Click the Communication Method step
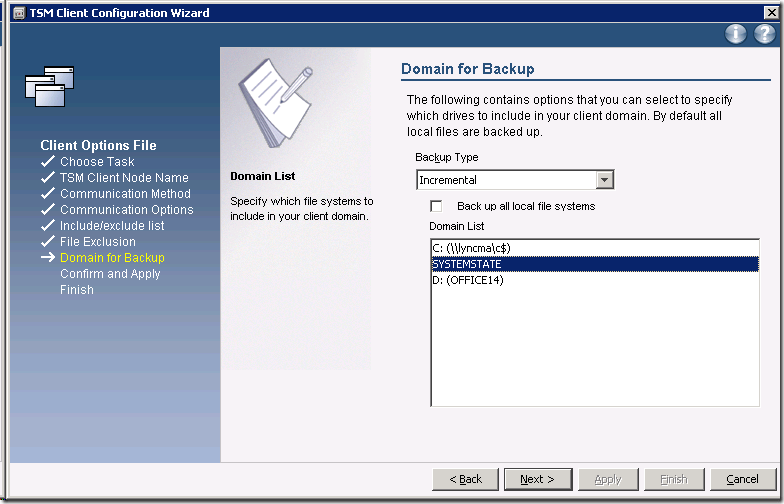784x504 pixels. [125, 194]
